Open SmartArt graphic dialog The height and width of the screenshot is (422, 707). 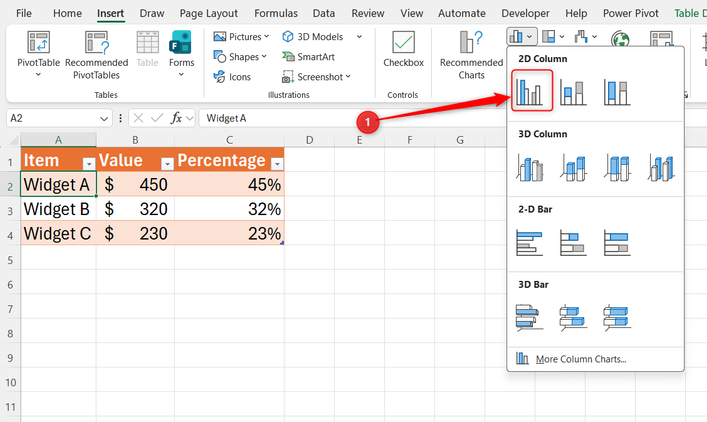click(308, 57)
